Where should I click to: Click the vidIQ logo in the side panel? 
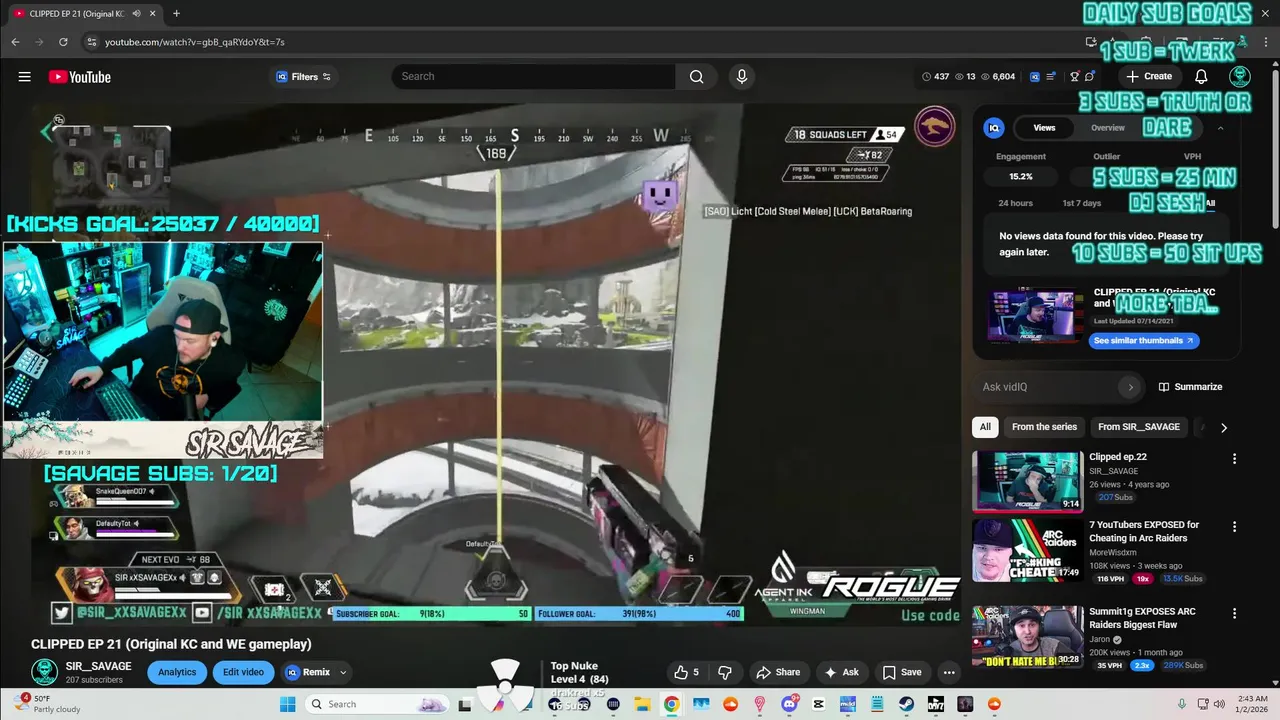(994, 128)
